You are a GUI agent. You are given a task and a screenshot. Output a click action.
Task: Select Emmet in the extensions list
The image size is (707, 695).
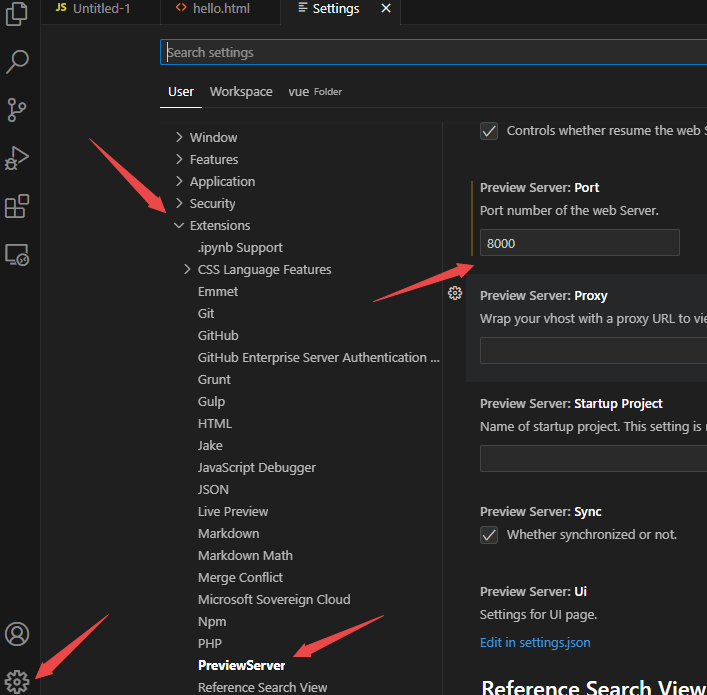pyautogui.click(x=218, y=291)
